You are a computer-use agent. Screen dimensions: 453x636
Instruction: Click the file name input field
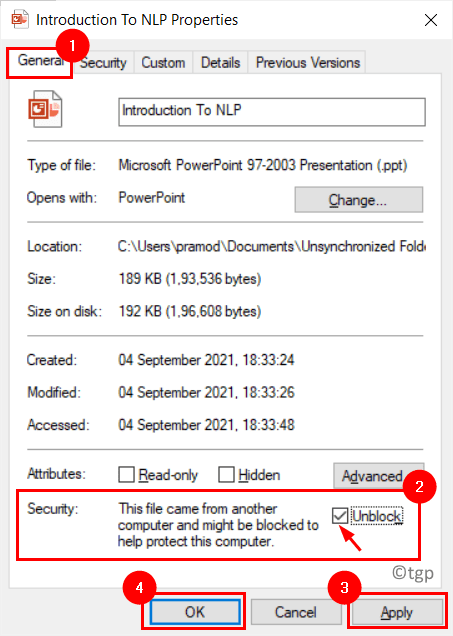coord(272,112)
